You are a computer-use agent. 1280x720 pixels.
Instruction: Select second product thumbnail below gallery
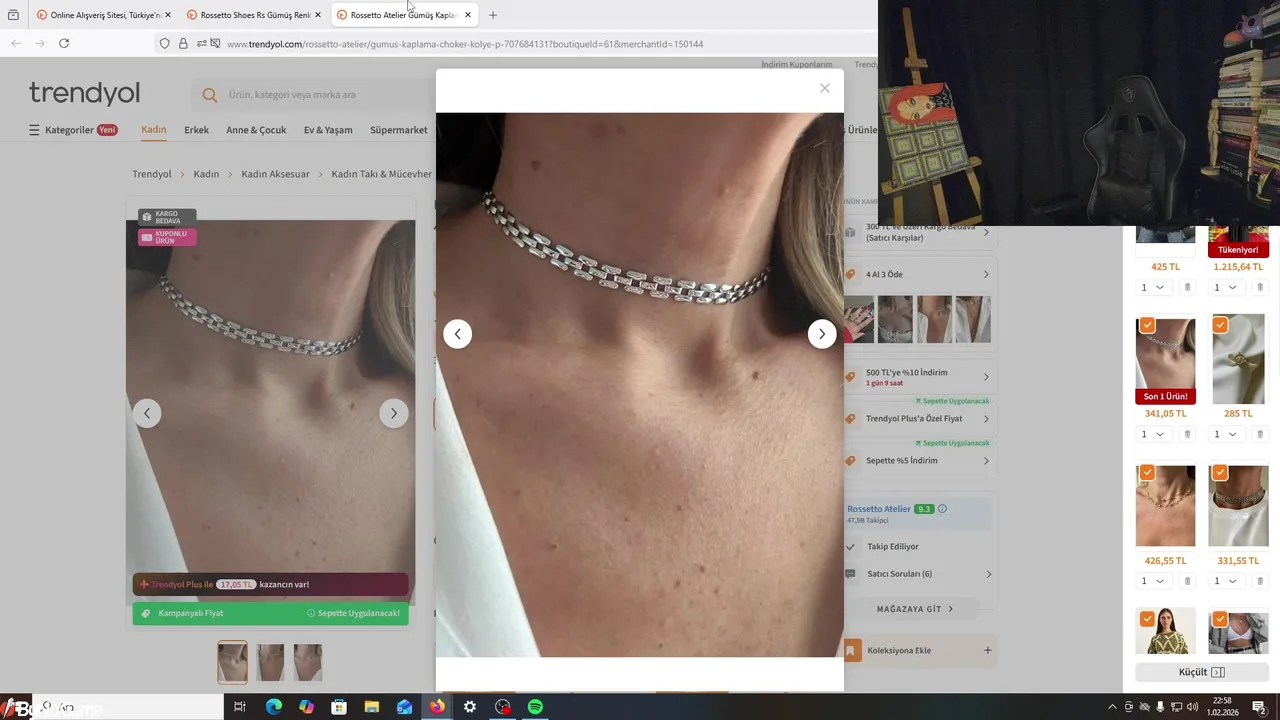click(270, 662)
